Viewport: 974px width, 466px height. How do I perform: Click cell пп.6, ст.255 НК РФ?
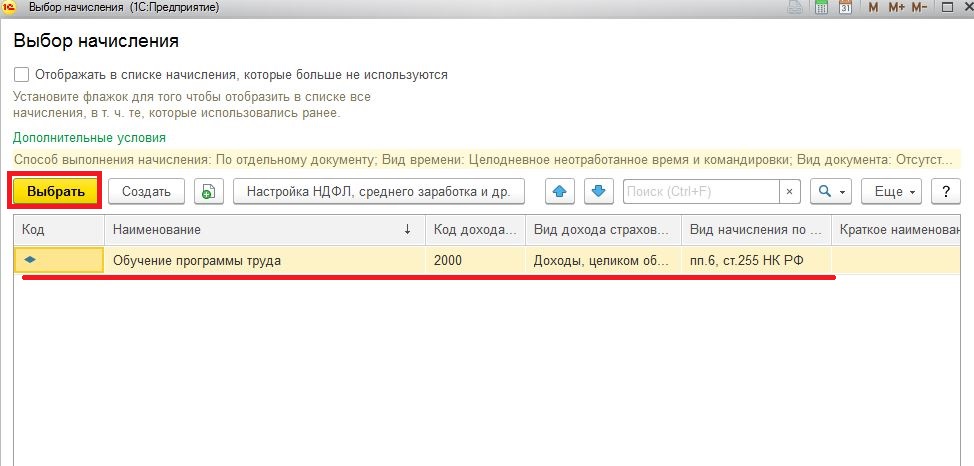tap(757, 260)
